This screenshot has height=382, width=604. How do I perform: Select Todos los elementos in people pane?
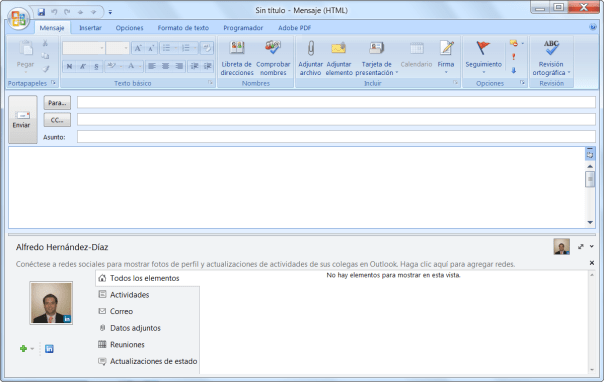coord(148,278)
